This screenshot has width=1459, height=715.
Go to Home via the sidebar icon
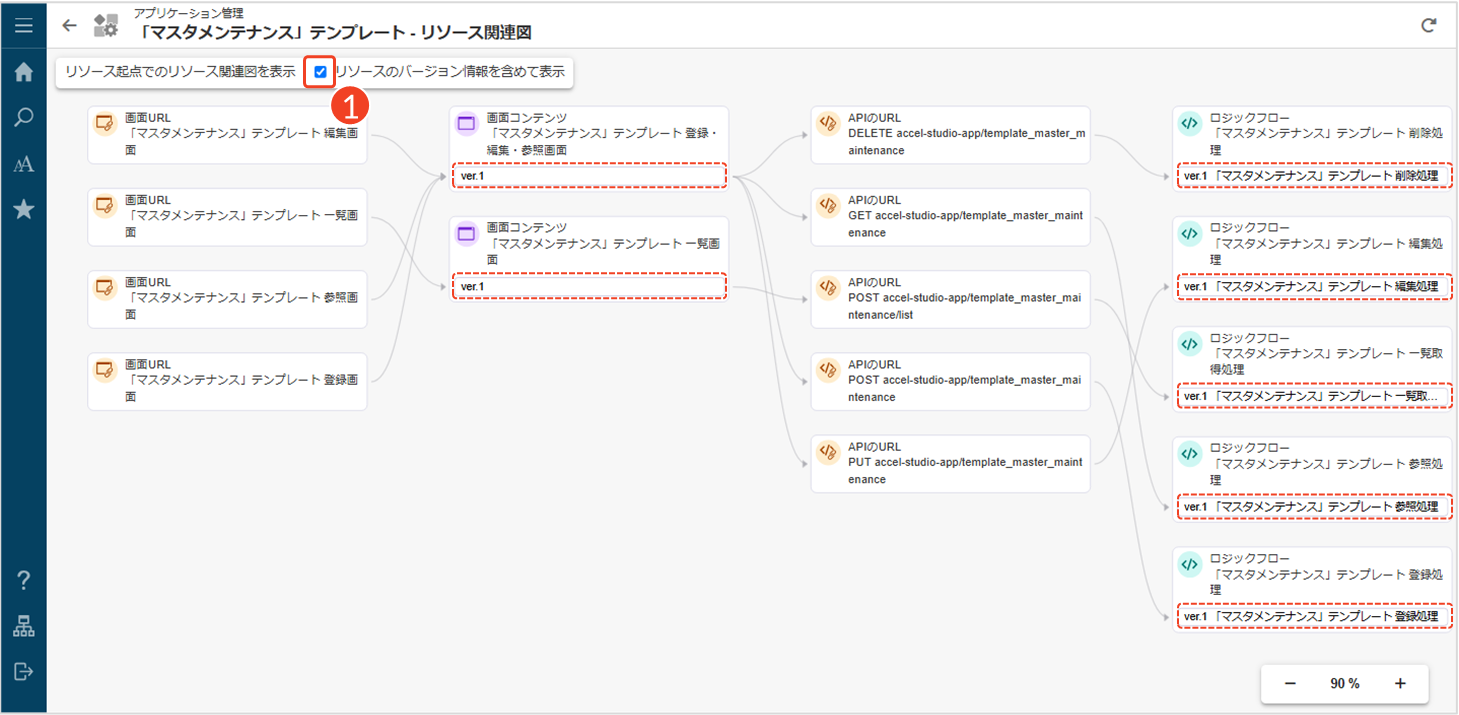tap(23, 72)
